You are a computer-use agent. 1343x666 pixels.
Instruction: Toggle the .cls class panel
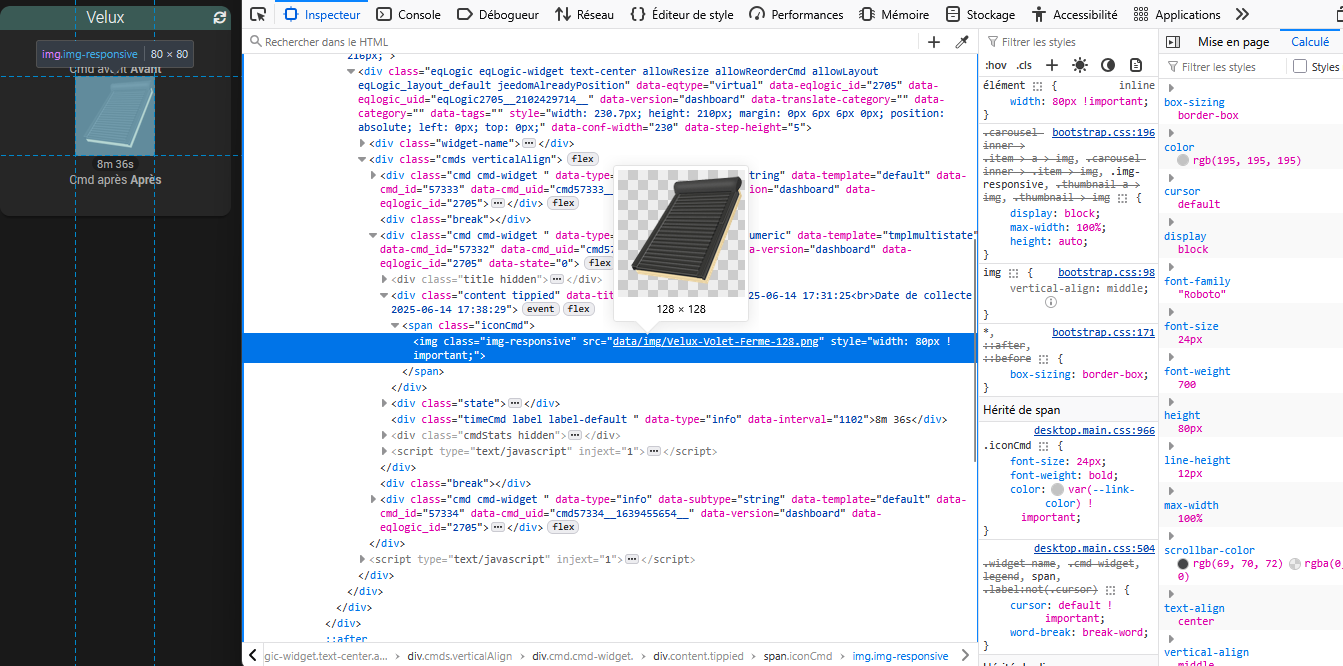(1024, 65)
